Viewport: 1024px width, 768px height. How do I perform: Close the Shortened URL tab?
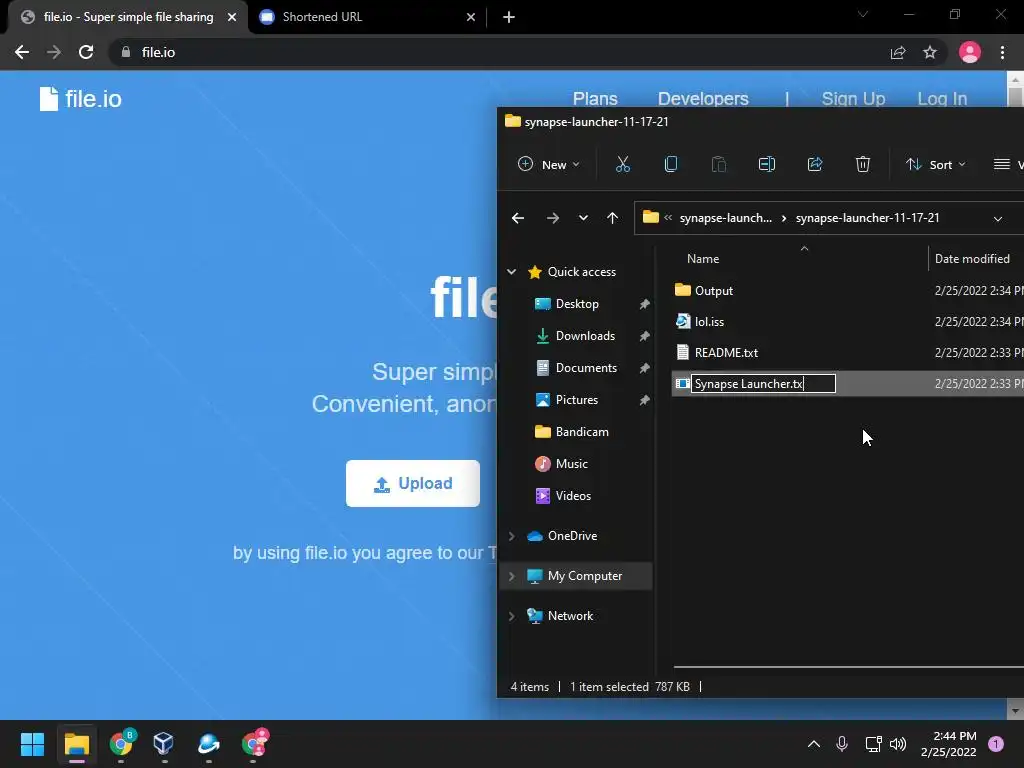[471, 17]
